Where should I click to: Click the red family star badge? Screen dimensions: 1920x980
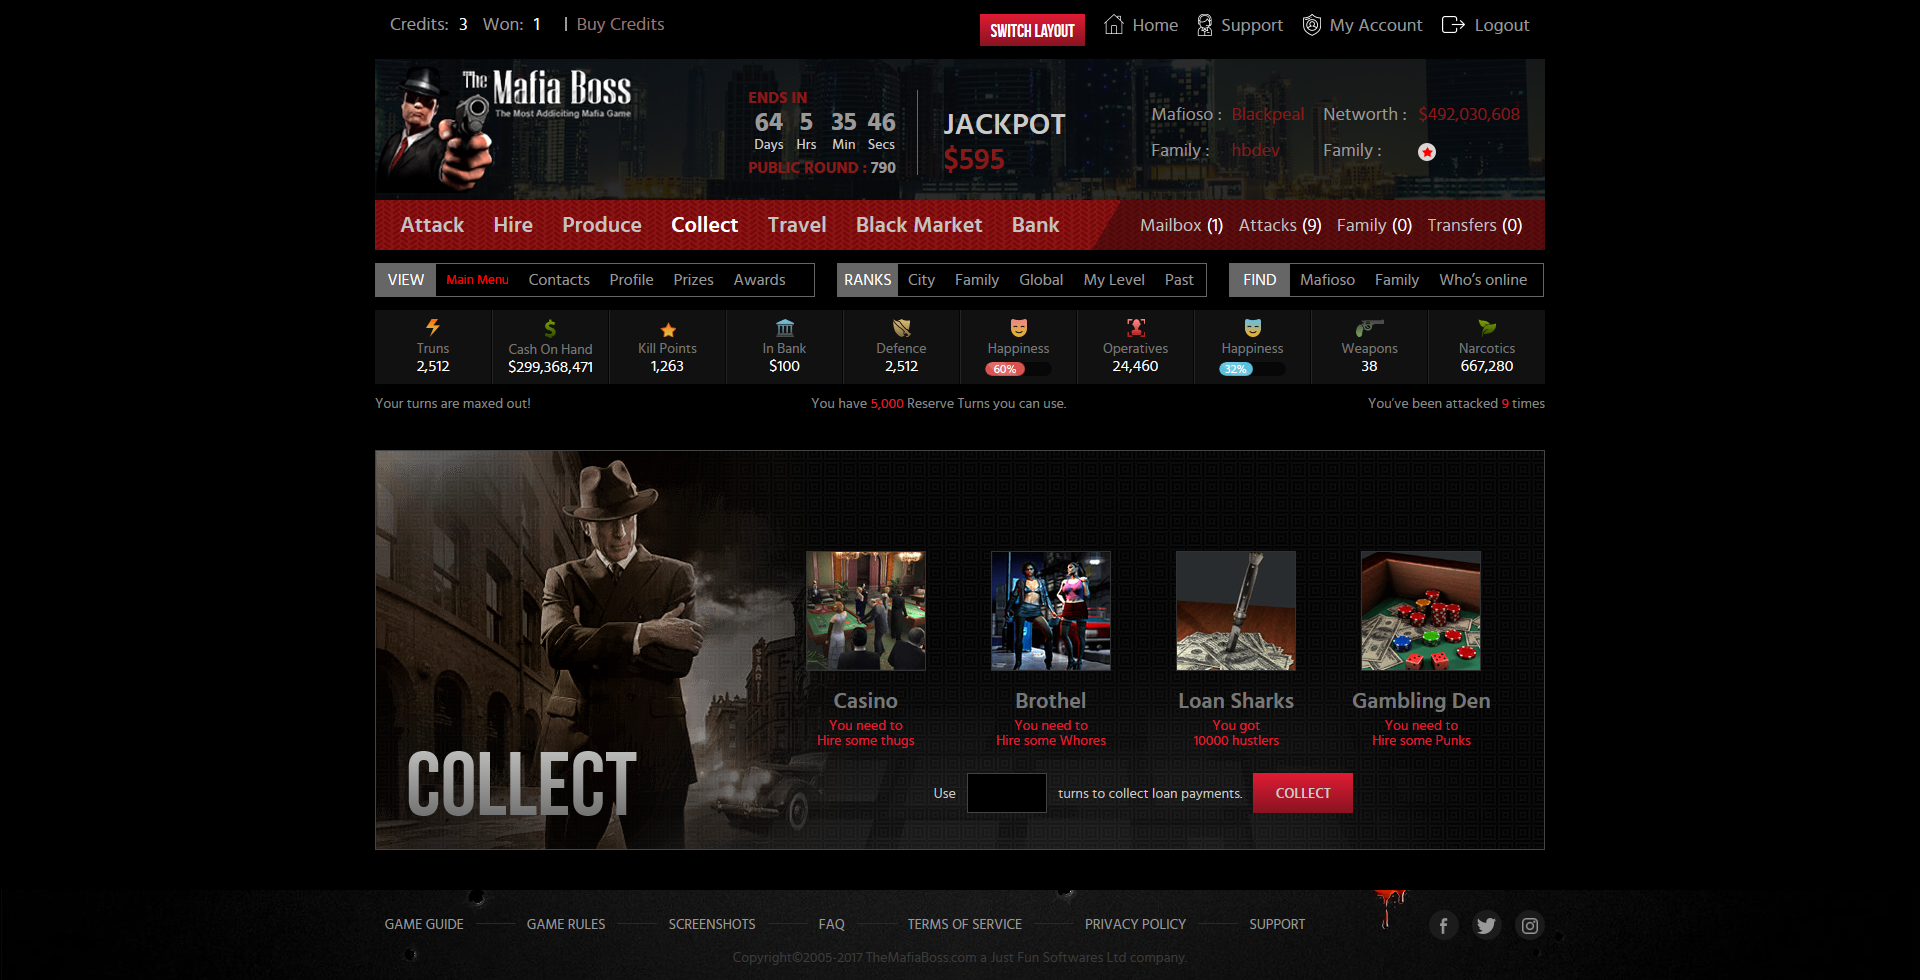pyautogui.click(x=1427, y=152)
